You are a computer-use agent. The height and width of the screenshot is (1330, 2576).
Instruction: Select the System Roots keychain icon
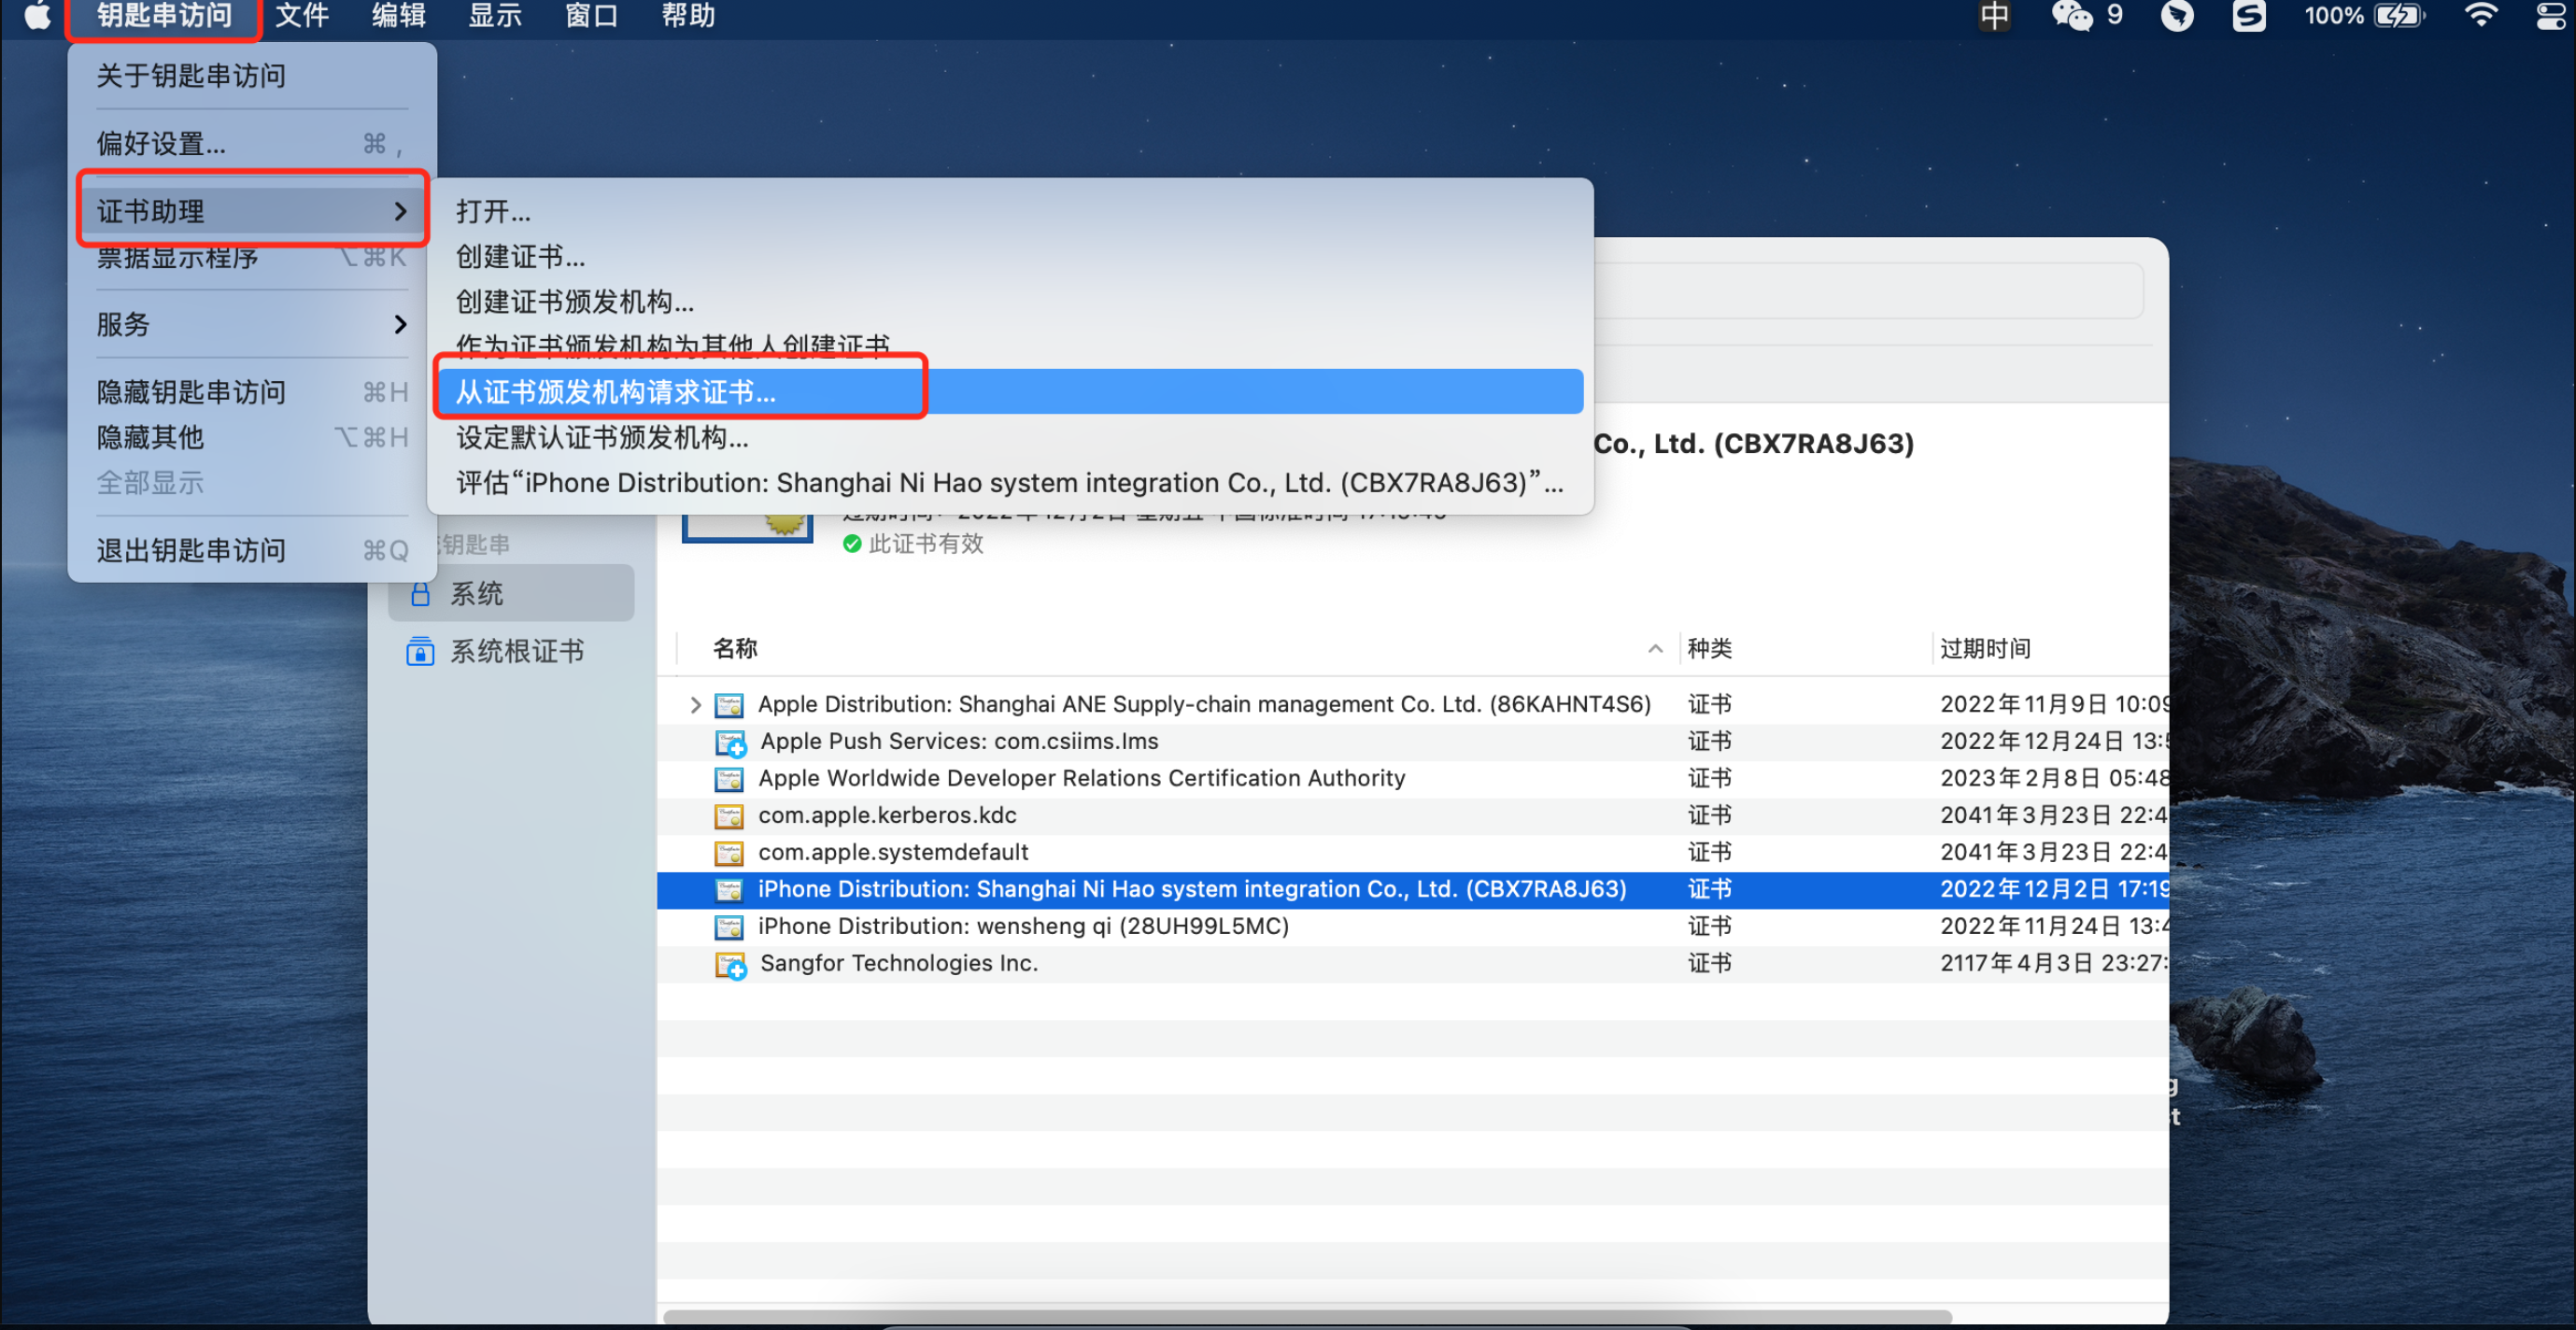[x=420, y=652]
